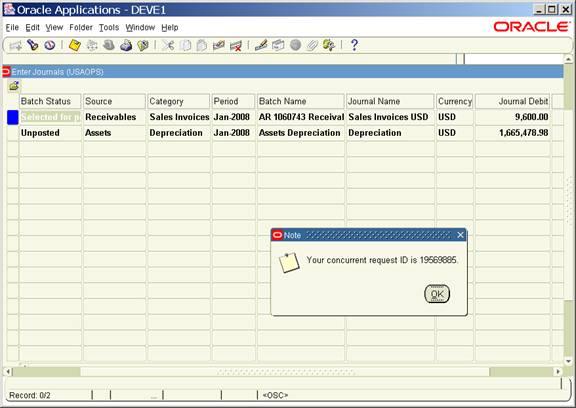
Task: Click the Category column header
Action: point(179,101)
